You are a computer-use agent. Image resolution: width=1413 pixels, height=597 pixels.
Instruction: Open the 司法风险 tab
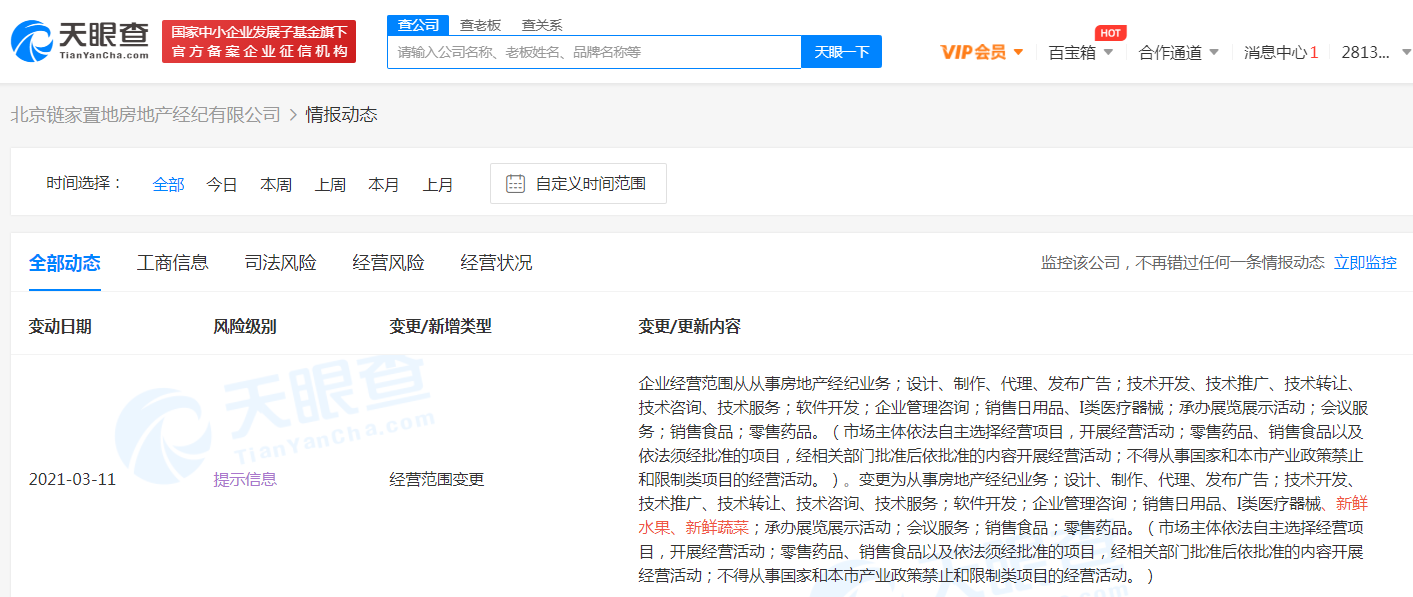[281, 263]
